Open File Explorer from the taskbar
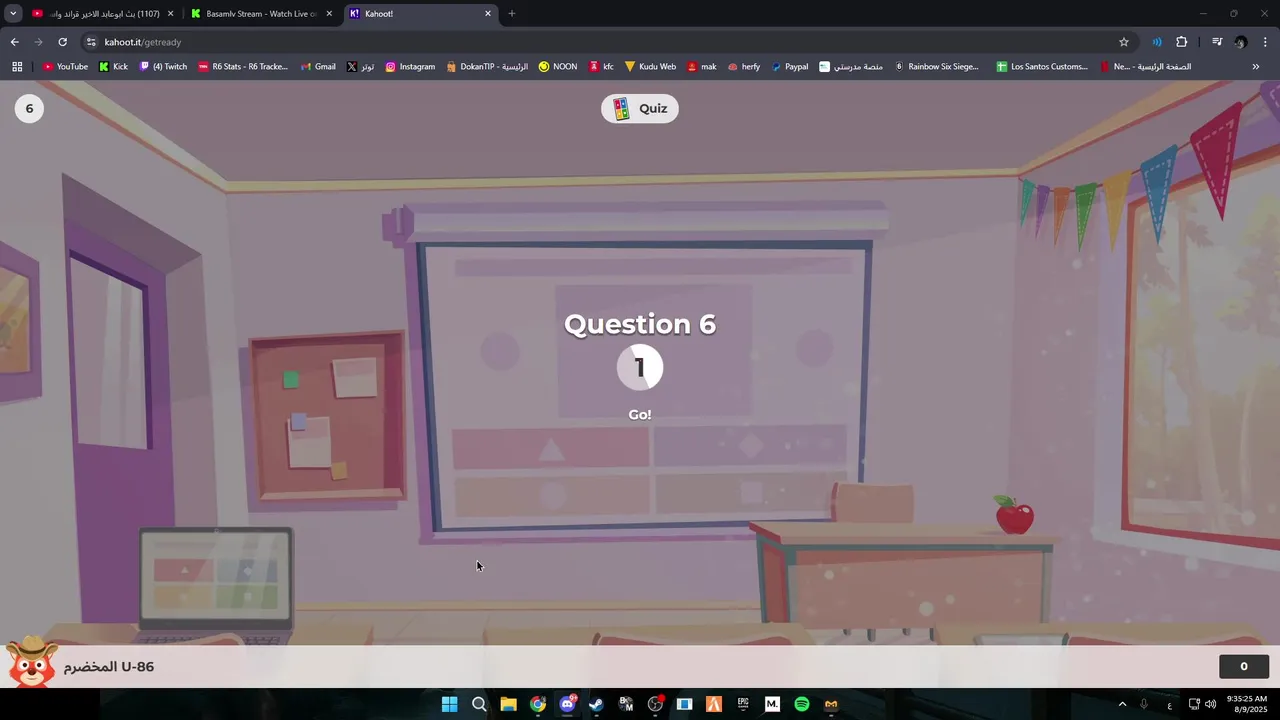Image resolution: width=1280 pixels, height=720 pixels. click(x=508, y=704)
